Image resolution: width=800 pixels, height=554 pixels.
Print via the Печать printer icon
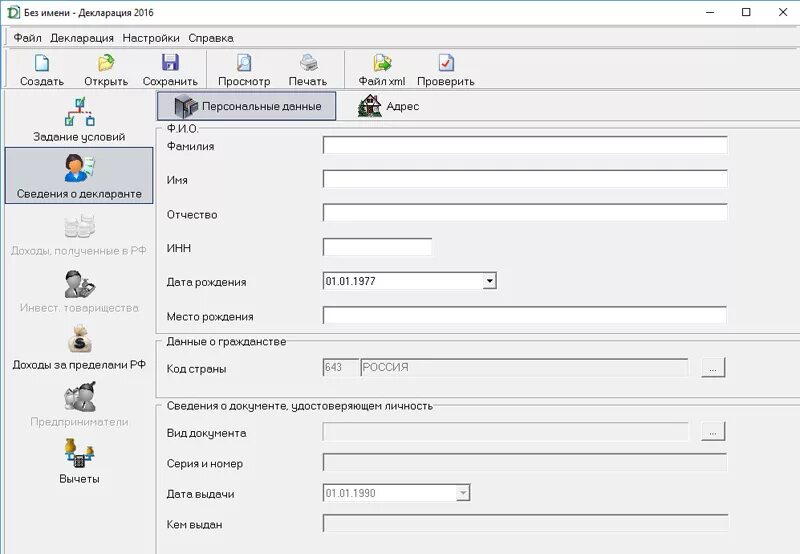click(308, 63)
